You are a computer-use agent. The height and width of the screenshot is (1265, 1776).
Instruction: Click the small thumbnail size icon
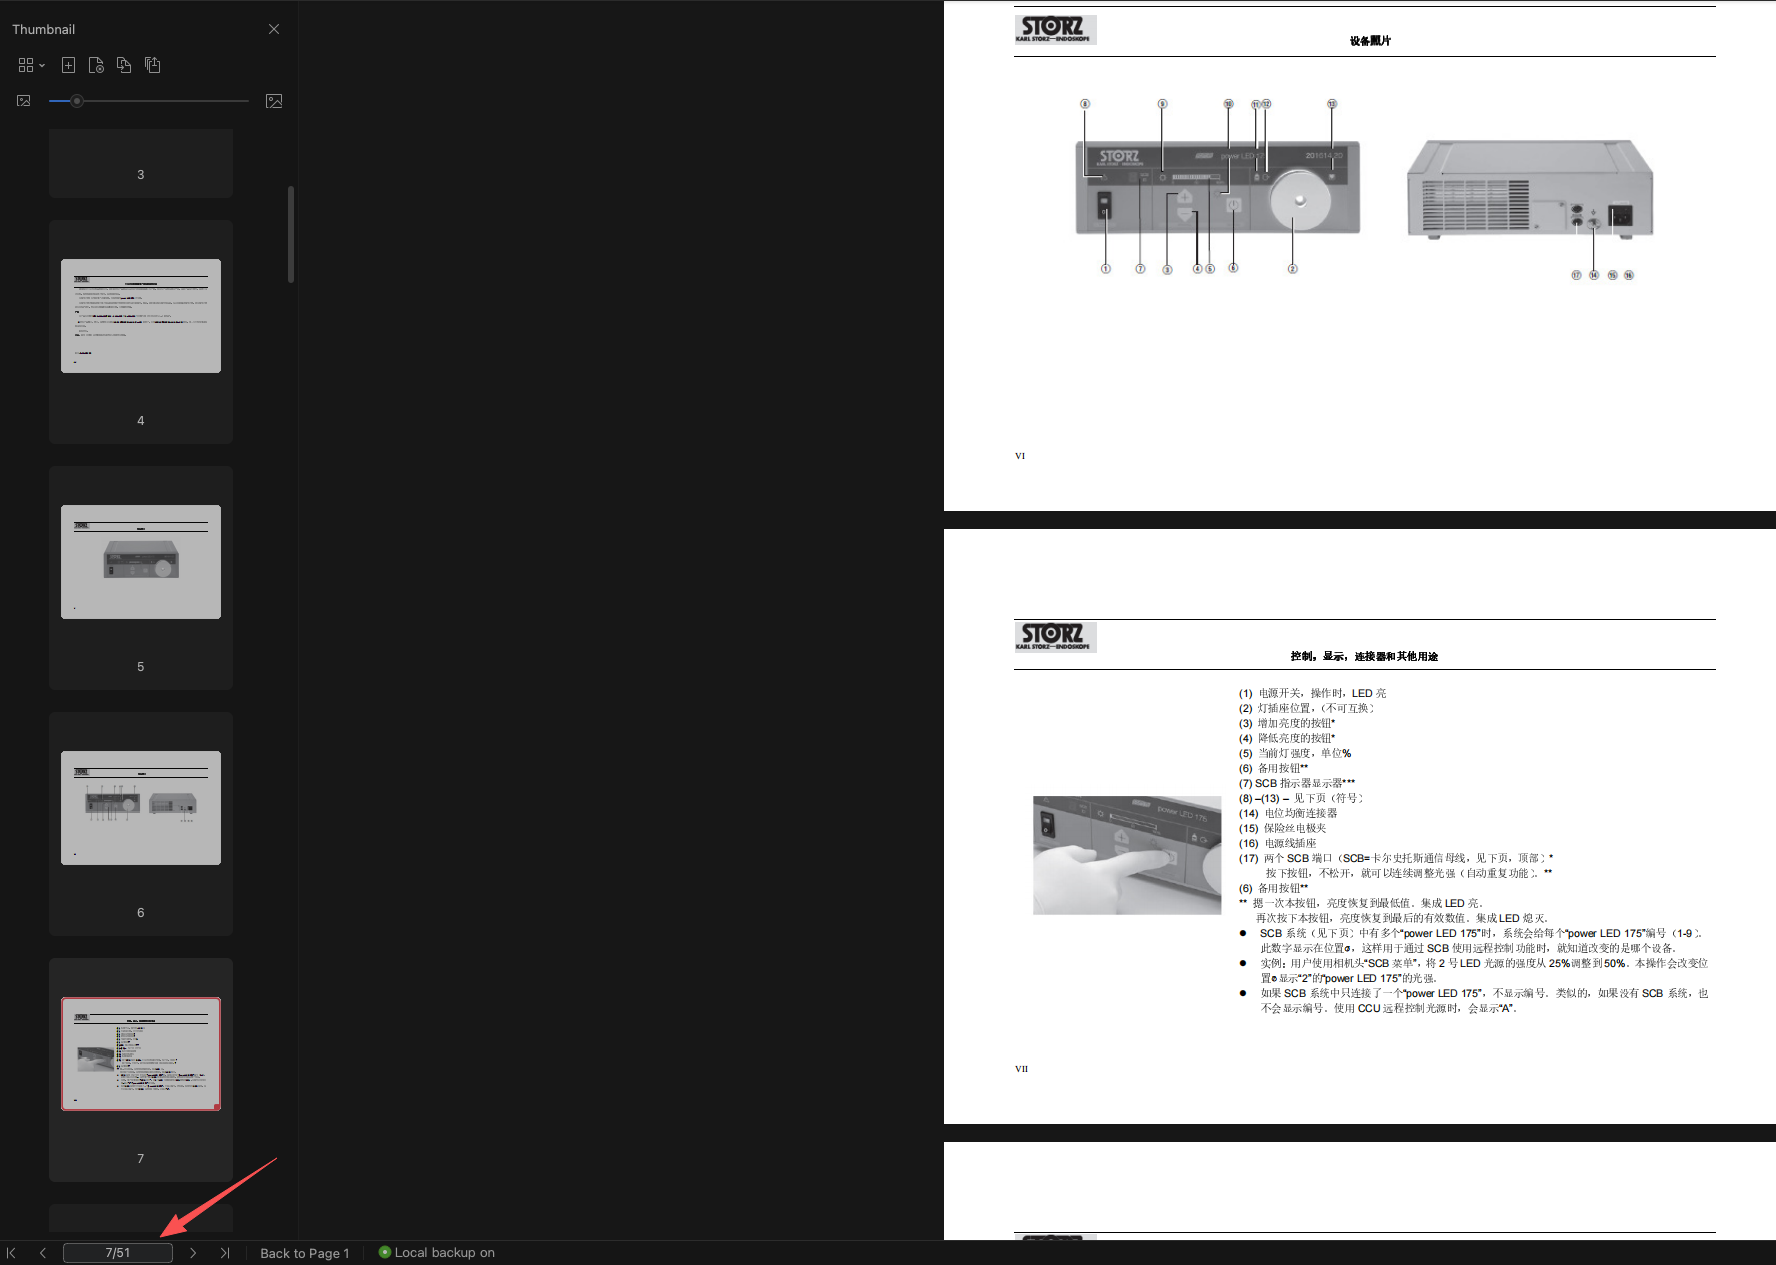[24, 101]
